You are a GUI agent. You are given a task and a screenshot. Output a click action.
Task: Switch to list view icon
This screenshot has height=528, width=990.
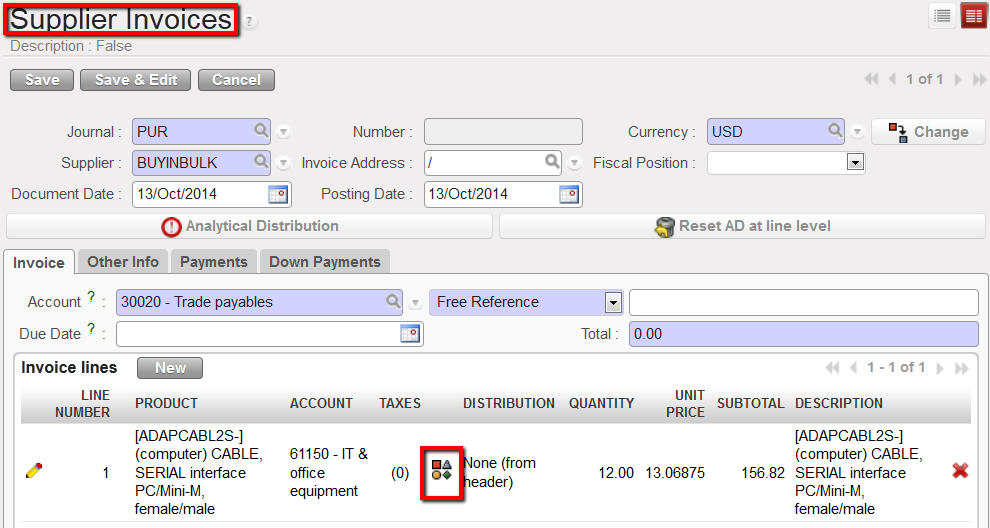941,16
